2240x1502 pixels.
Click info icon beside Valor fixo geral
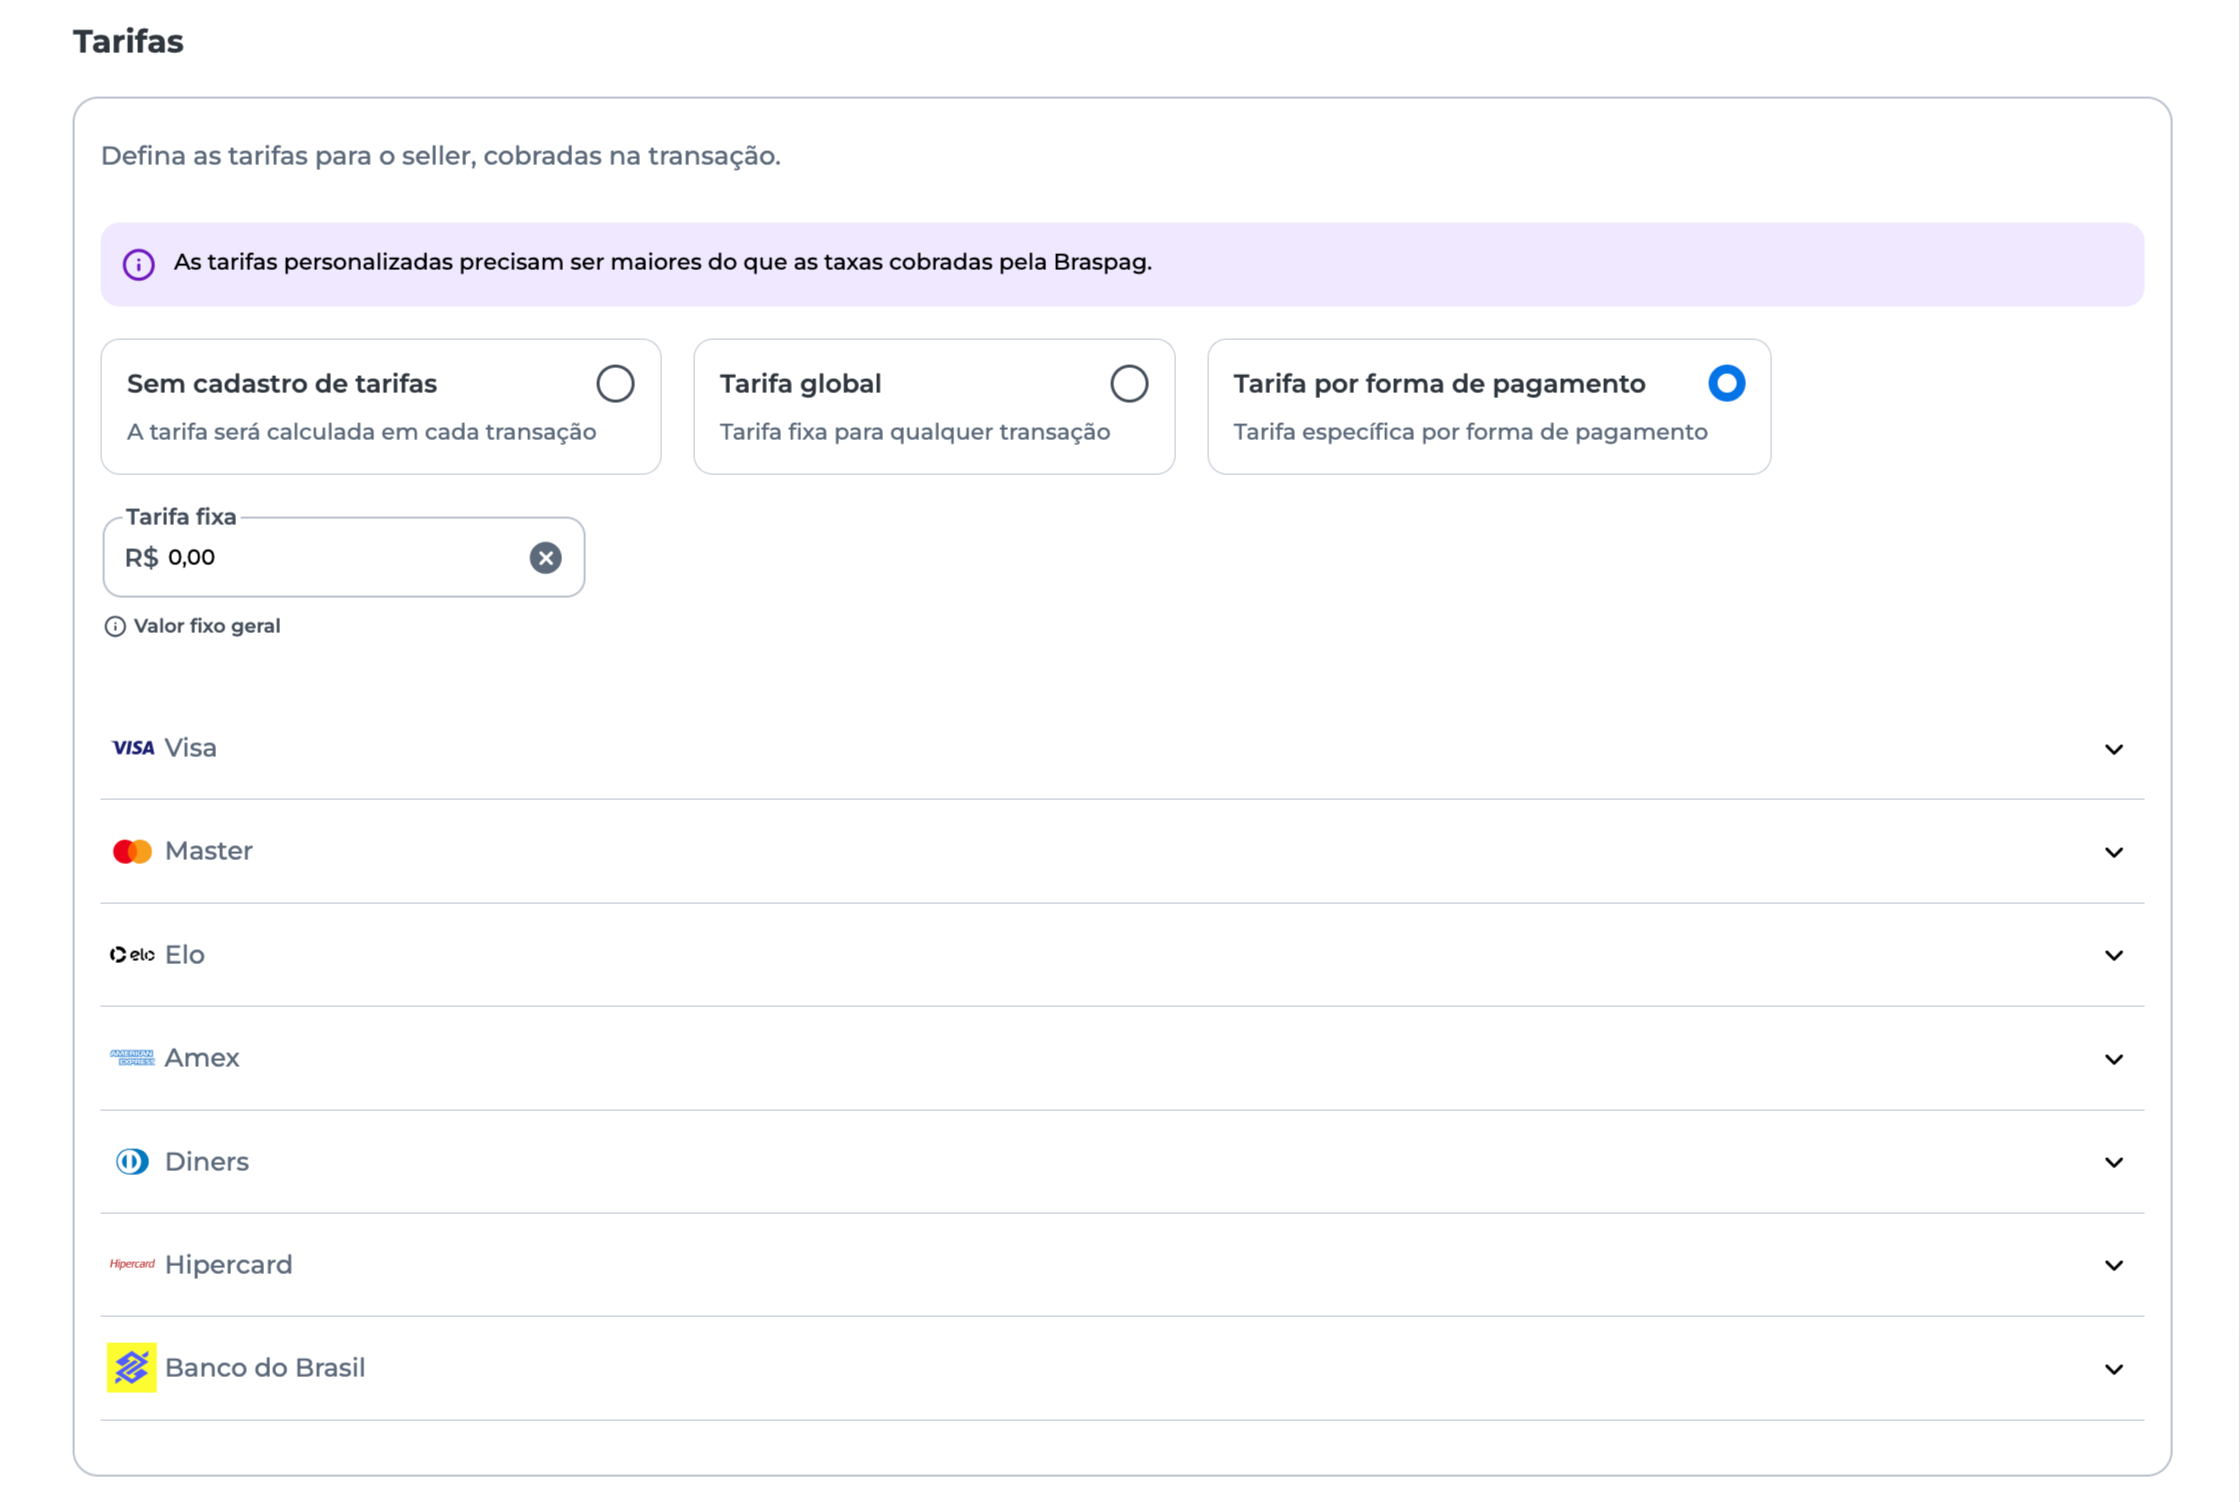click(x=115, y=626)
